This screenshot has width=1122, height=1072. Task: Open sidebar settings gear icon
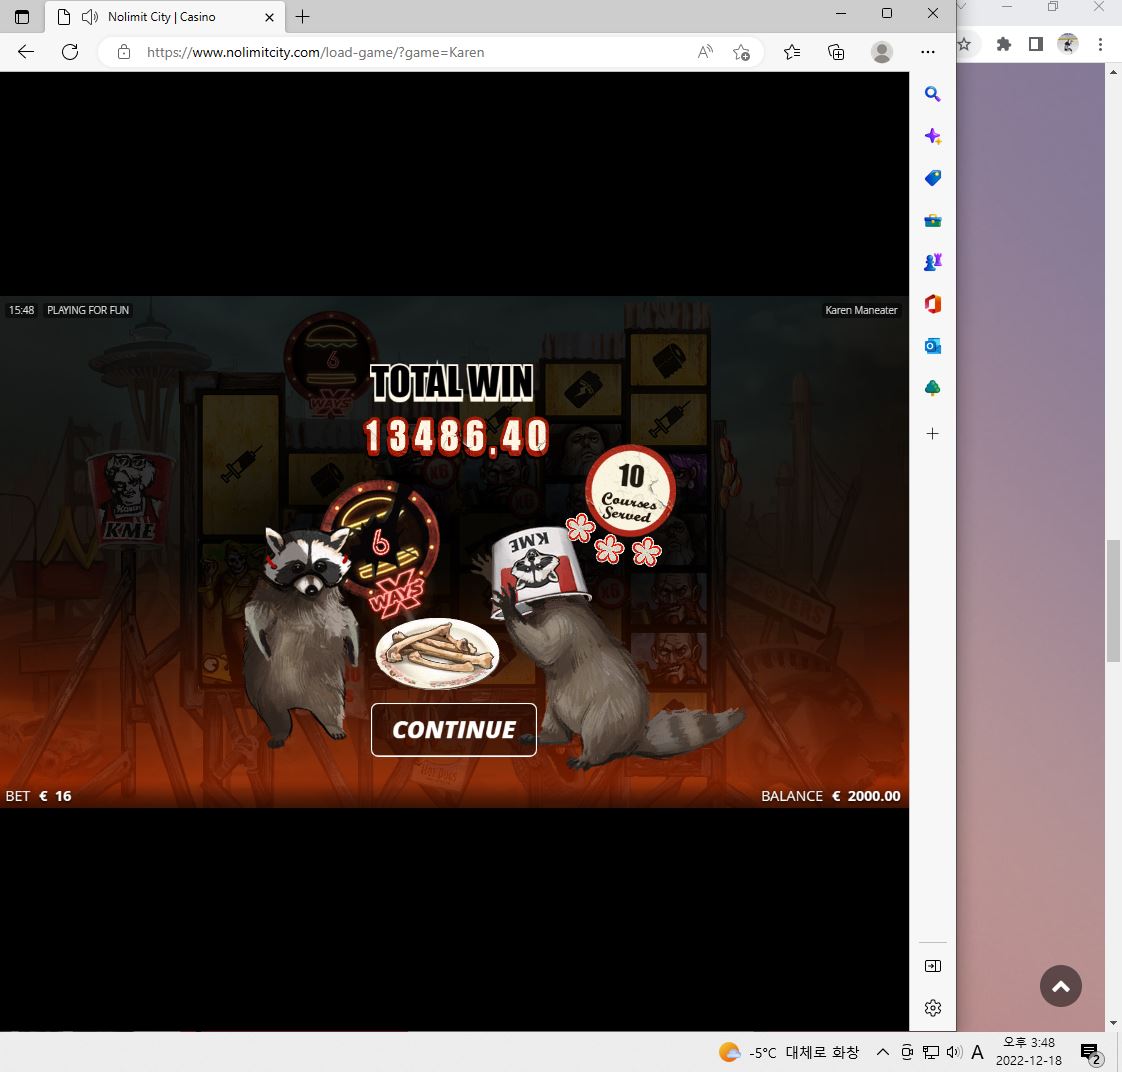click(x=933, y=1008)
